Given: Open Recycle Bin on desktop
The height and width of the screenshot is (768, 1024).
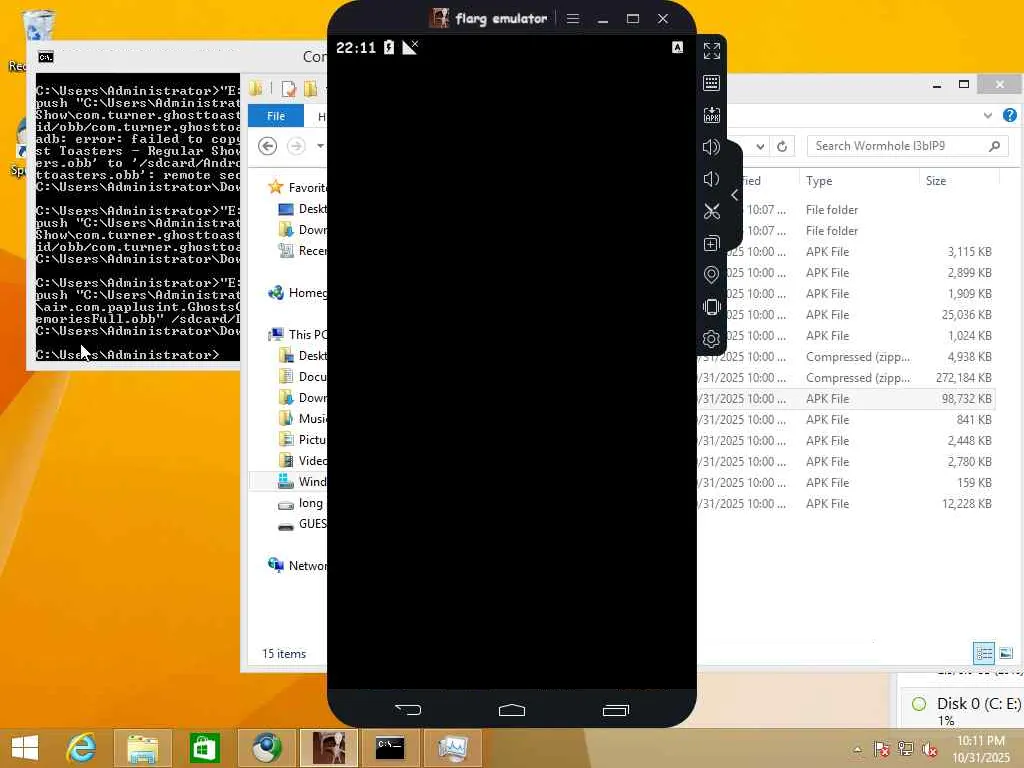Looking at the screenshot, I should tap(38, 26).
